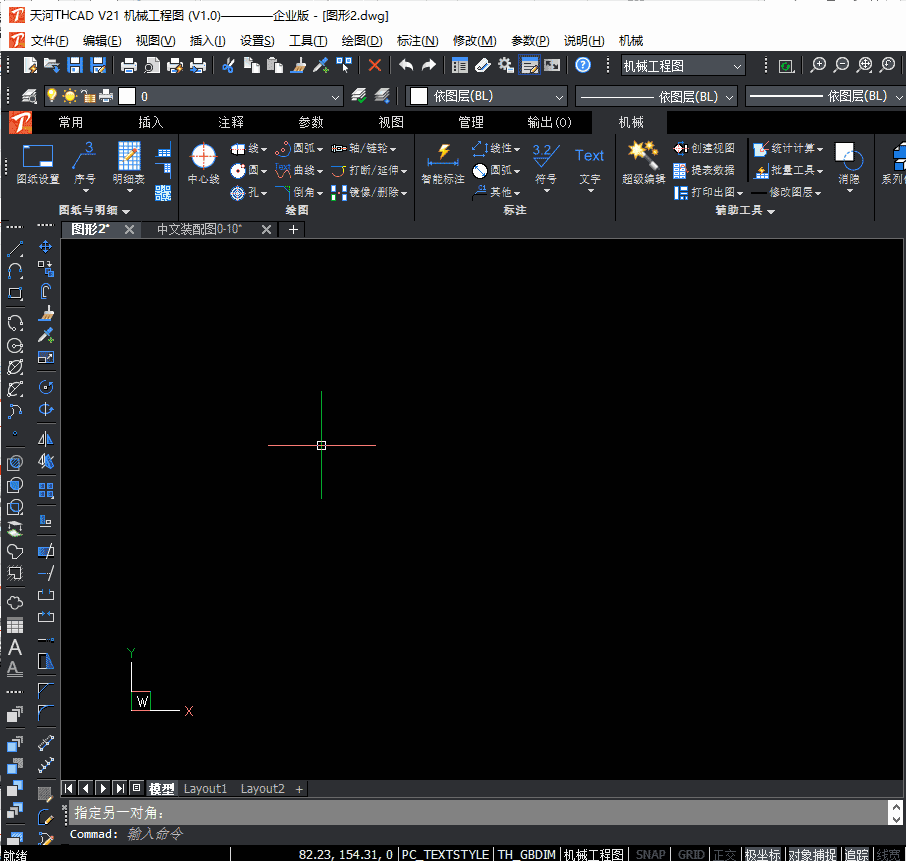Click the white layer color swatch
Image resolution: width=906 pixels, height=861 pixels.
(127, 96)
